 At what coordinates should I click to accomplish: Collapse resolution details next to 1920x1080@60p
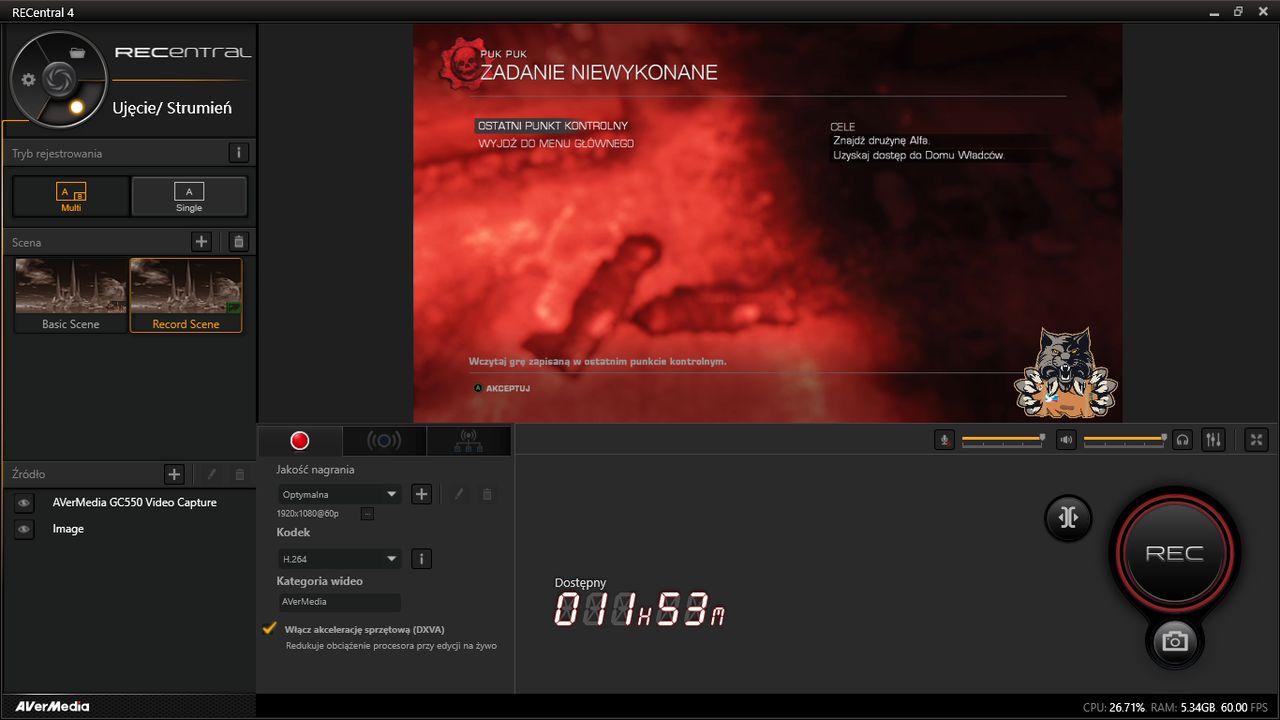367,514
